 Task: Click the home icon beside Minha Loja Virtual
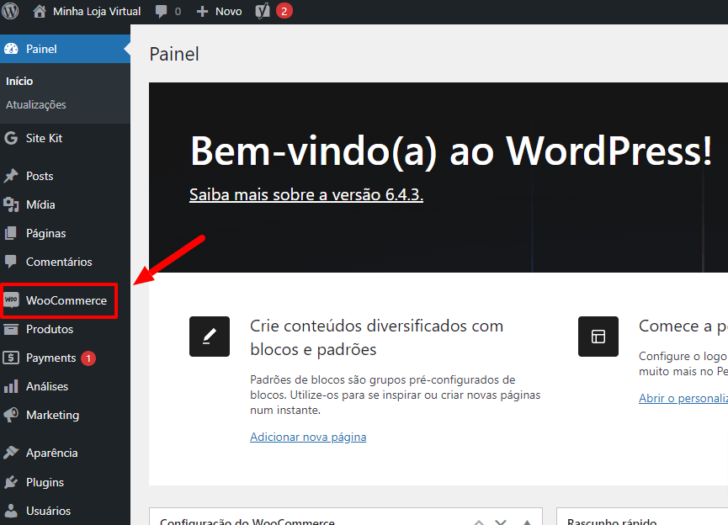[39, 11]
